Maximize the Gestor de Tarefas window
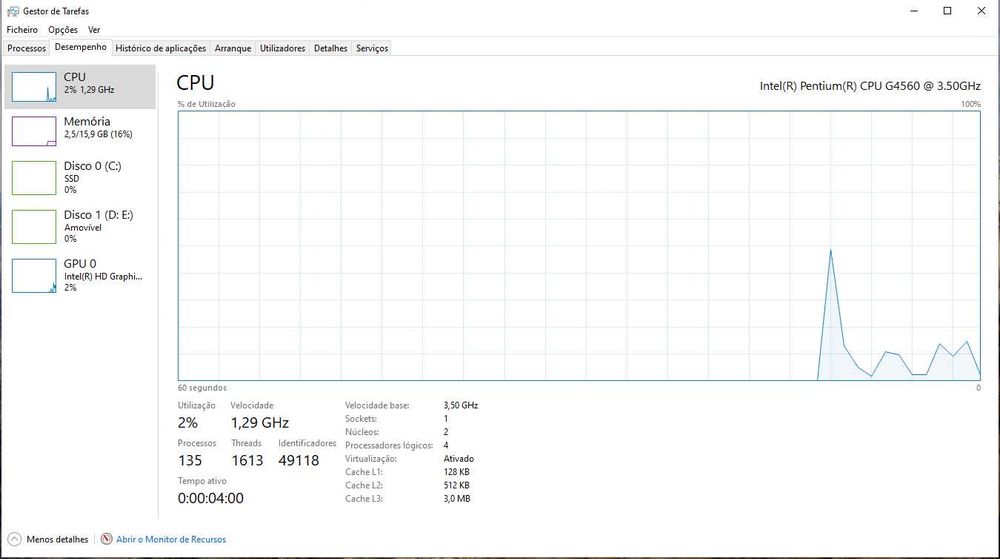Screen dimensions: 1000x559 [947, 11]
